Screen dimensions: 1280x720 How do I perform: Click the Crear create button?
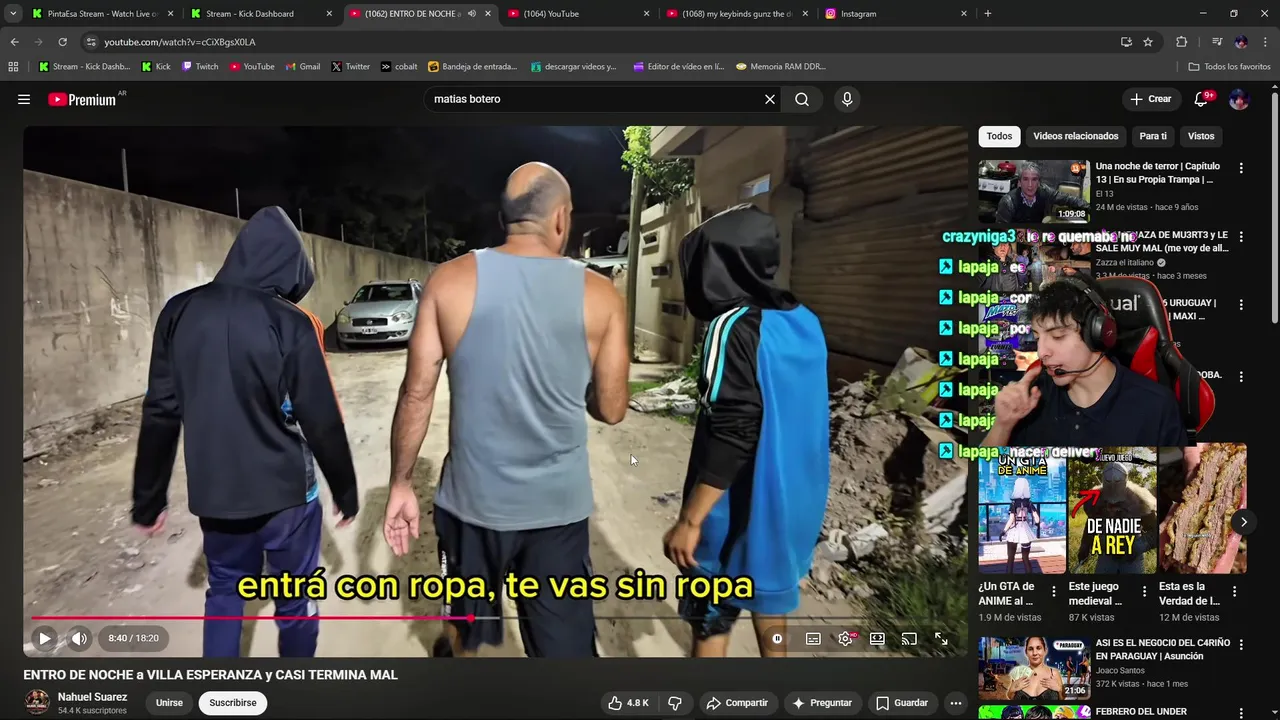coord(1151,99)
